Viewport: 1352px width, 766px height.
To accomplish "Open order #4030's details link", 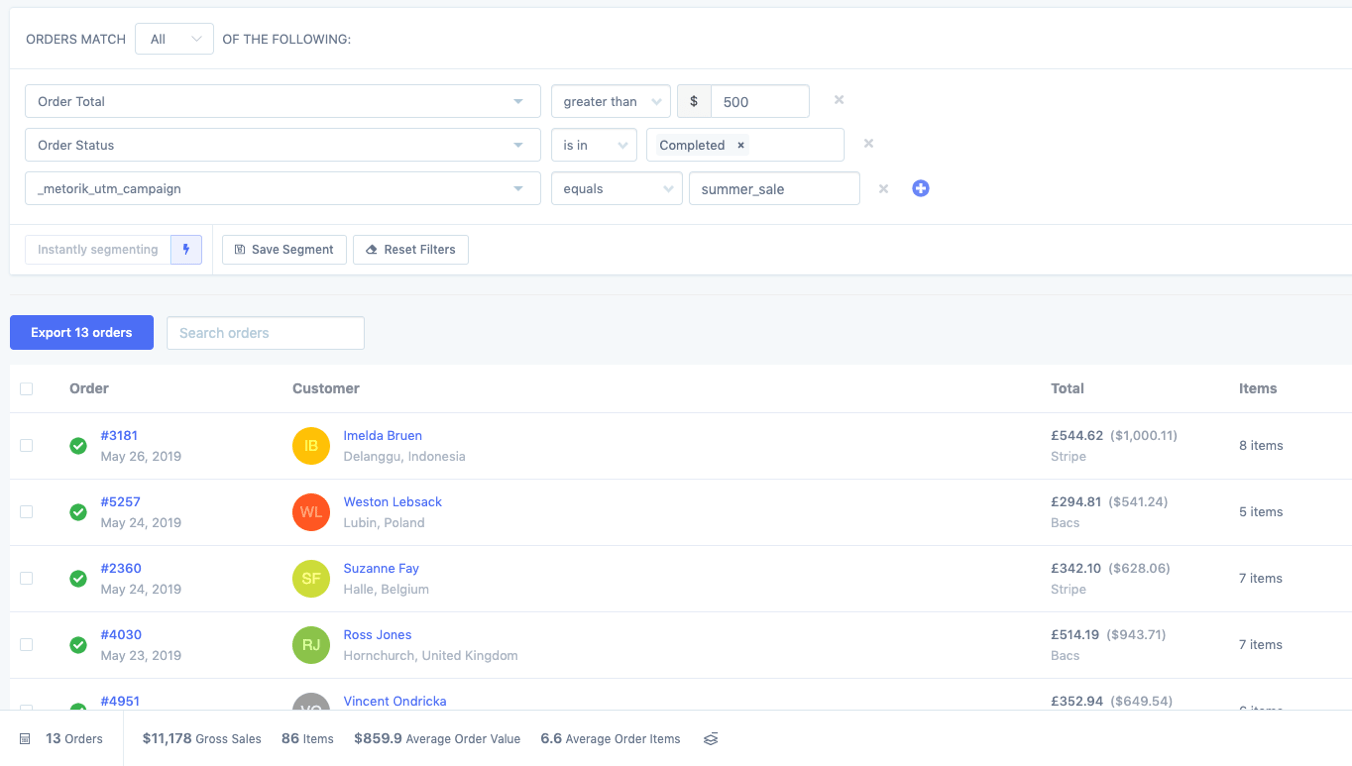I will (x=119, y=634).
